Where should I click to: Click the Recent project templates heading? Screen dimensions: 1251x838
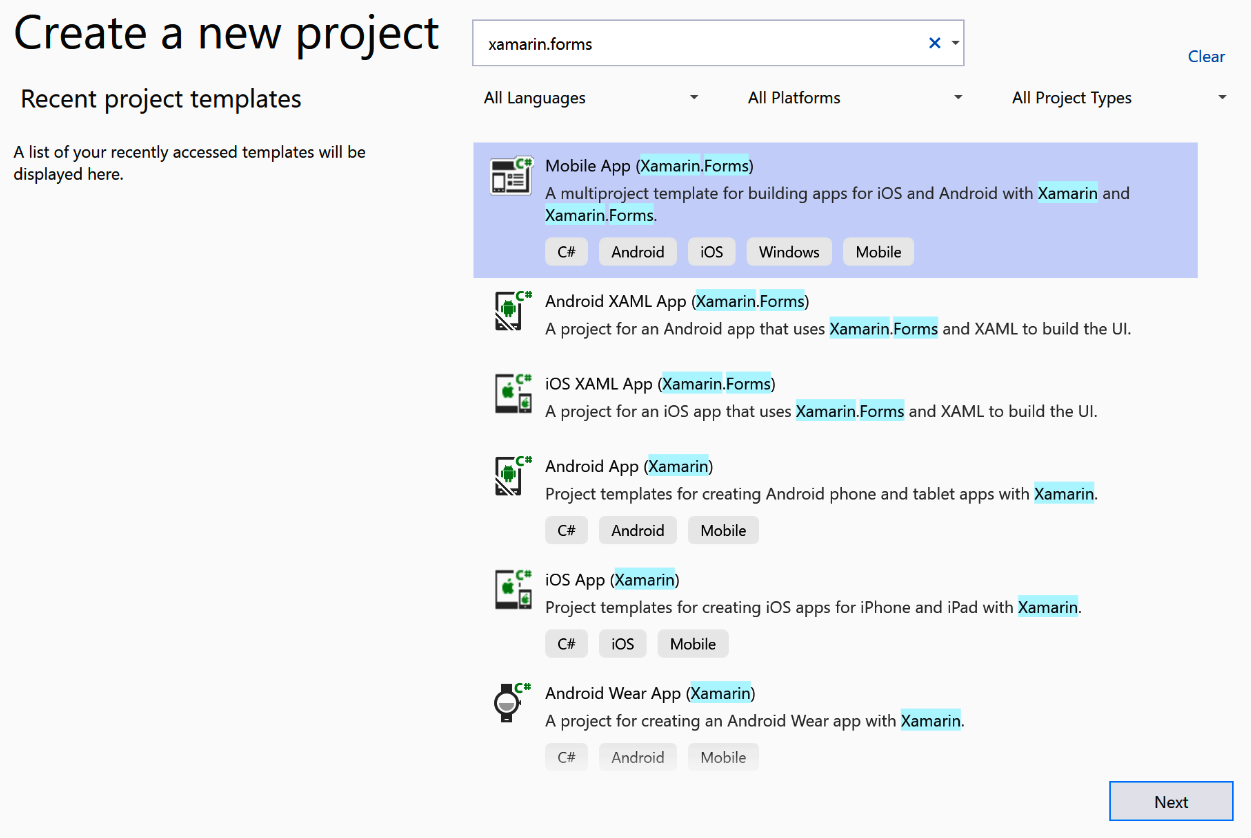pos(161,99)
